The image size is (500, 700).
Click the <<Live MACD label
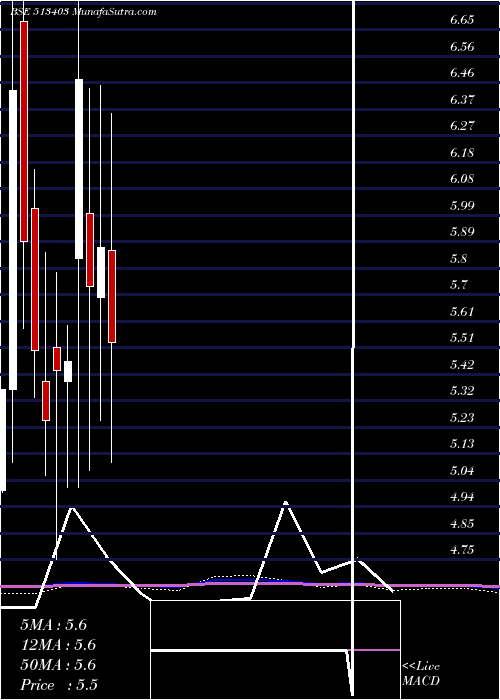(x=421, y=674)
